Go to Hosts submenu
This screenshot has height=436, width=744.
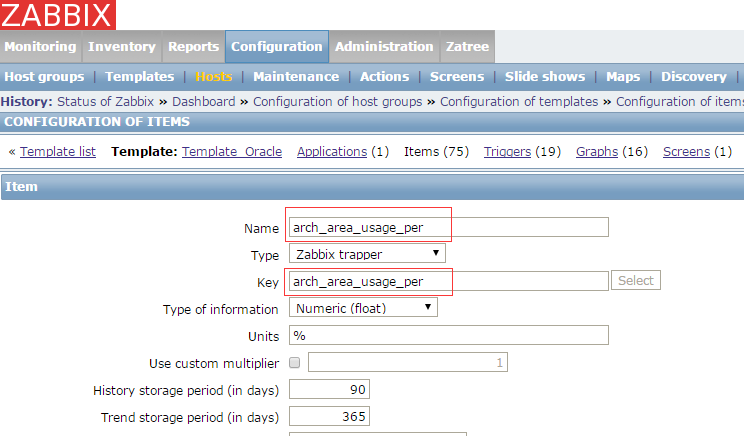pyautogui.click(x=214, y=76)
